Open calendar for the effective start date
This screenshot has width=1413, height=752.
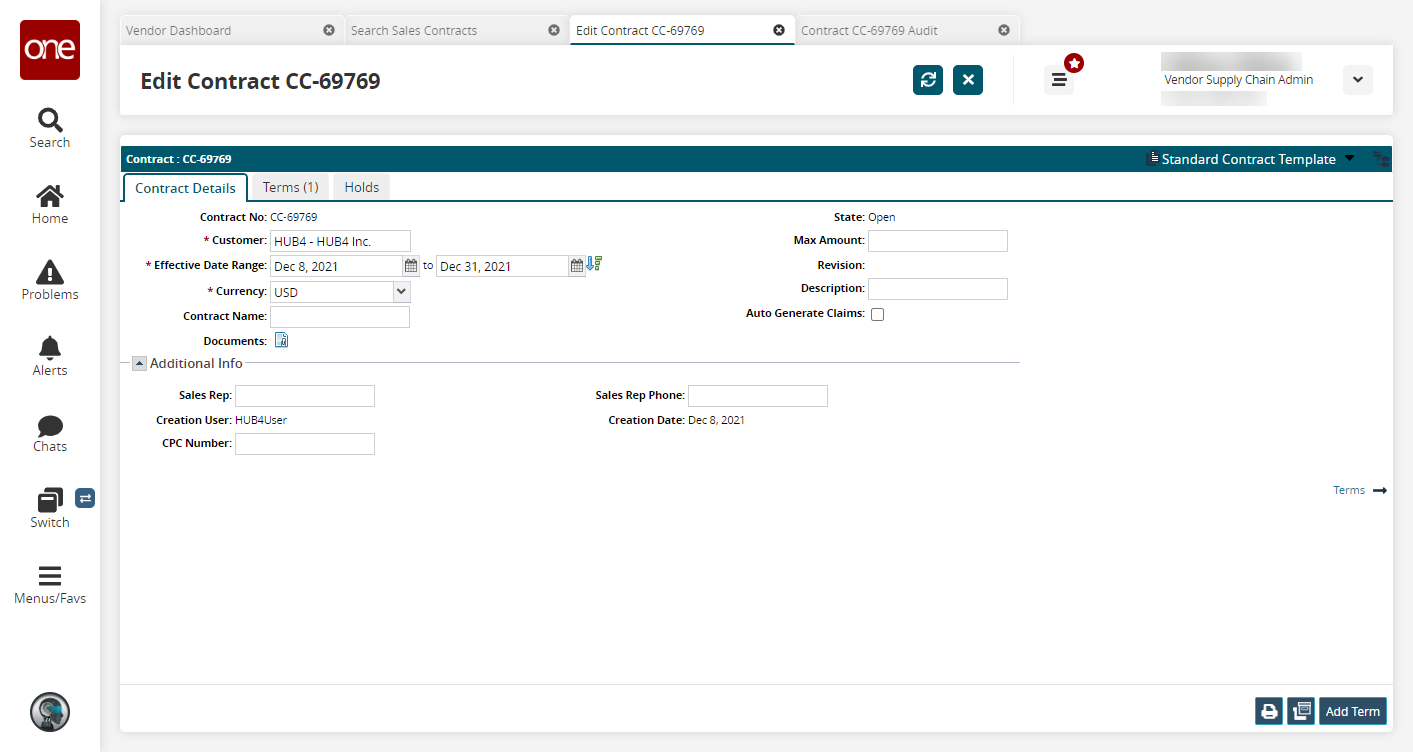(411, 266)
